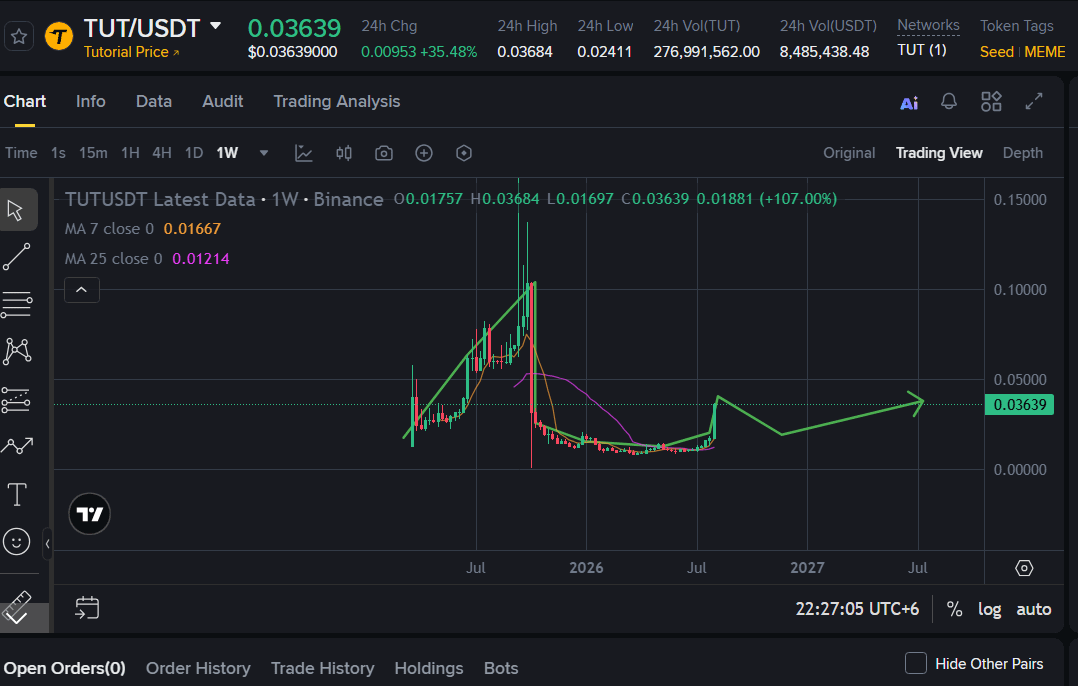Expand chart to fullscreen icon
This screenshot has width=1078, height=686.
coord(1034,102)
